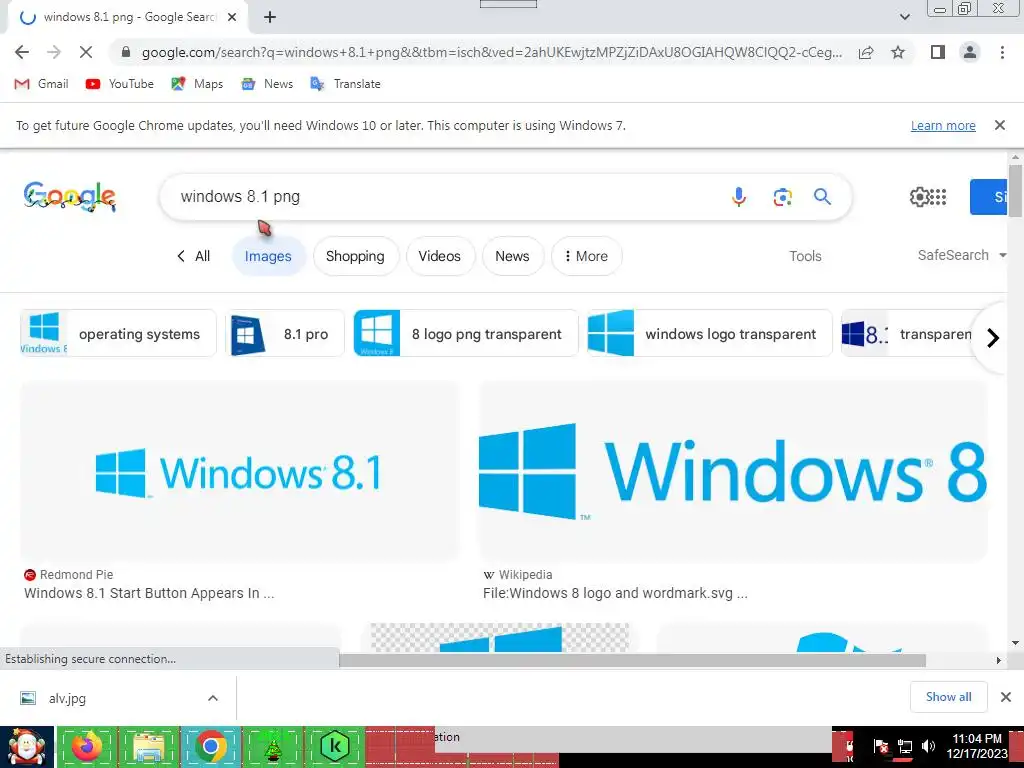
Task: Click the Wikipedia source label
Action: tap(518, 575)
